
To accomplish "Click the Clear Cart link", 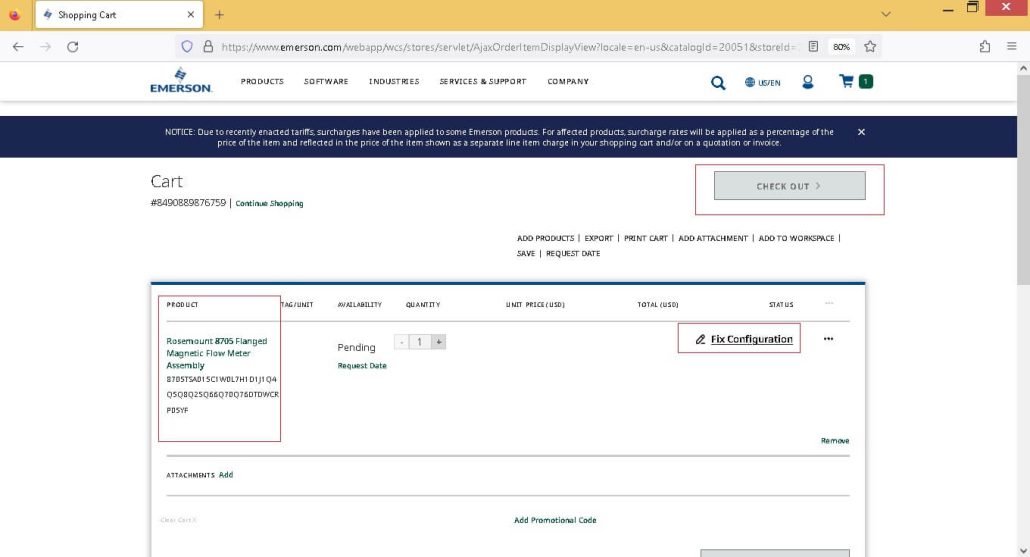I will (178, 520).
